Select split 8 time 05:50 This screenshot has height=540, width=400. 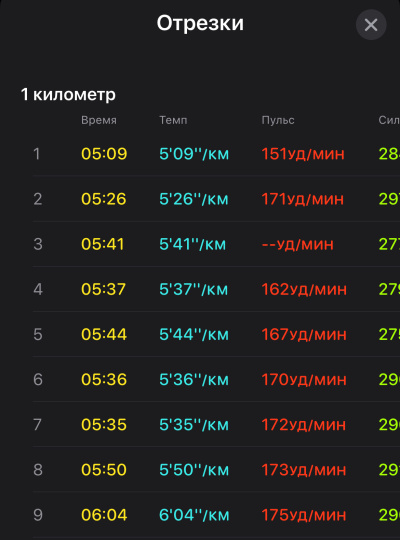click(x=104, y=470)
